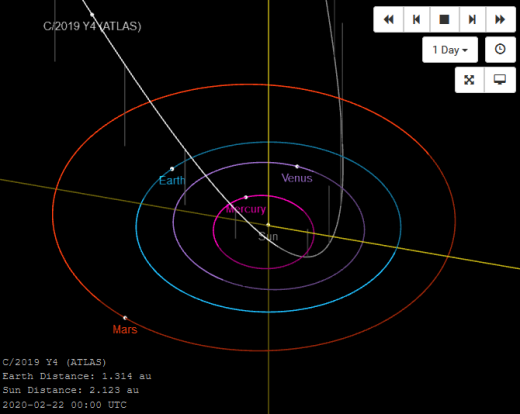The height and width of the screenshot is (414, 520).
Task: Click the fast rewind double-arrow button
Action: (x=389, y=19)
